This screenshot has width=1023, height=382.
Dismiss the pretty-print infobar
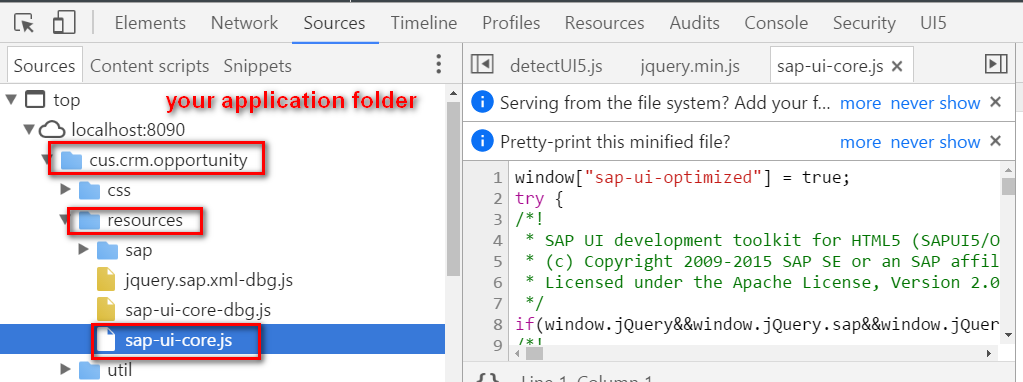tap(995, 141)
